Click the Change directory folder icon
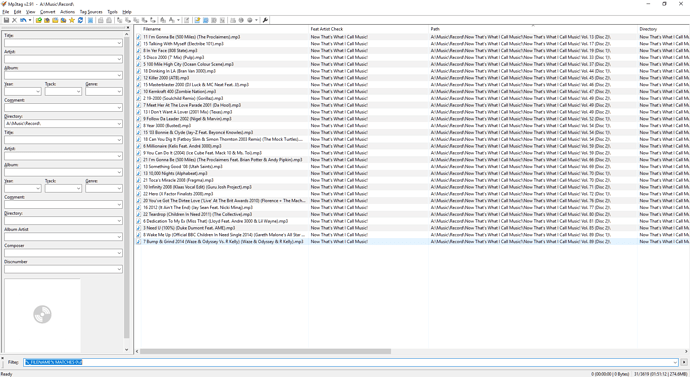 pyautogui.click(x=39, y=20)
